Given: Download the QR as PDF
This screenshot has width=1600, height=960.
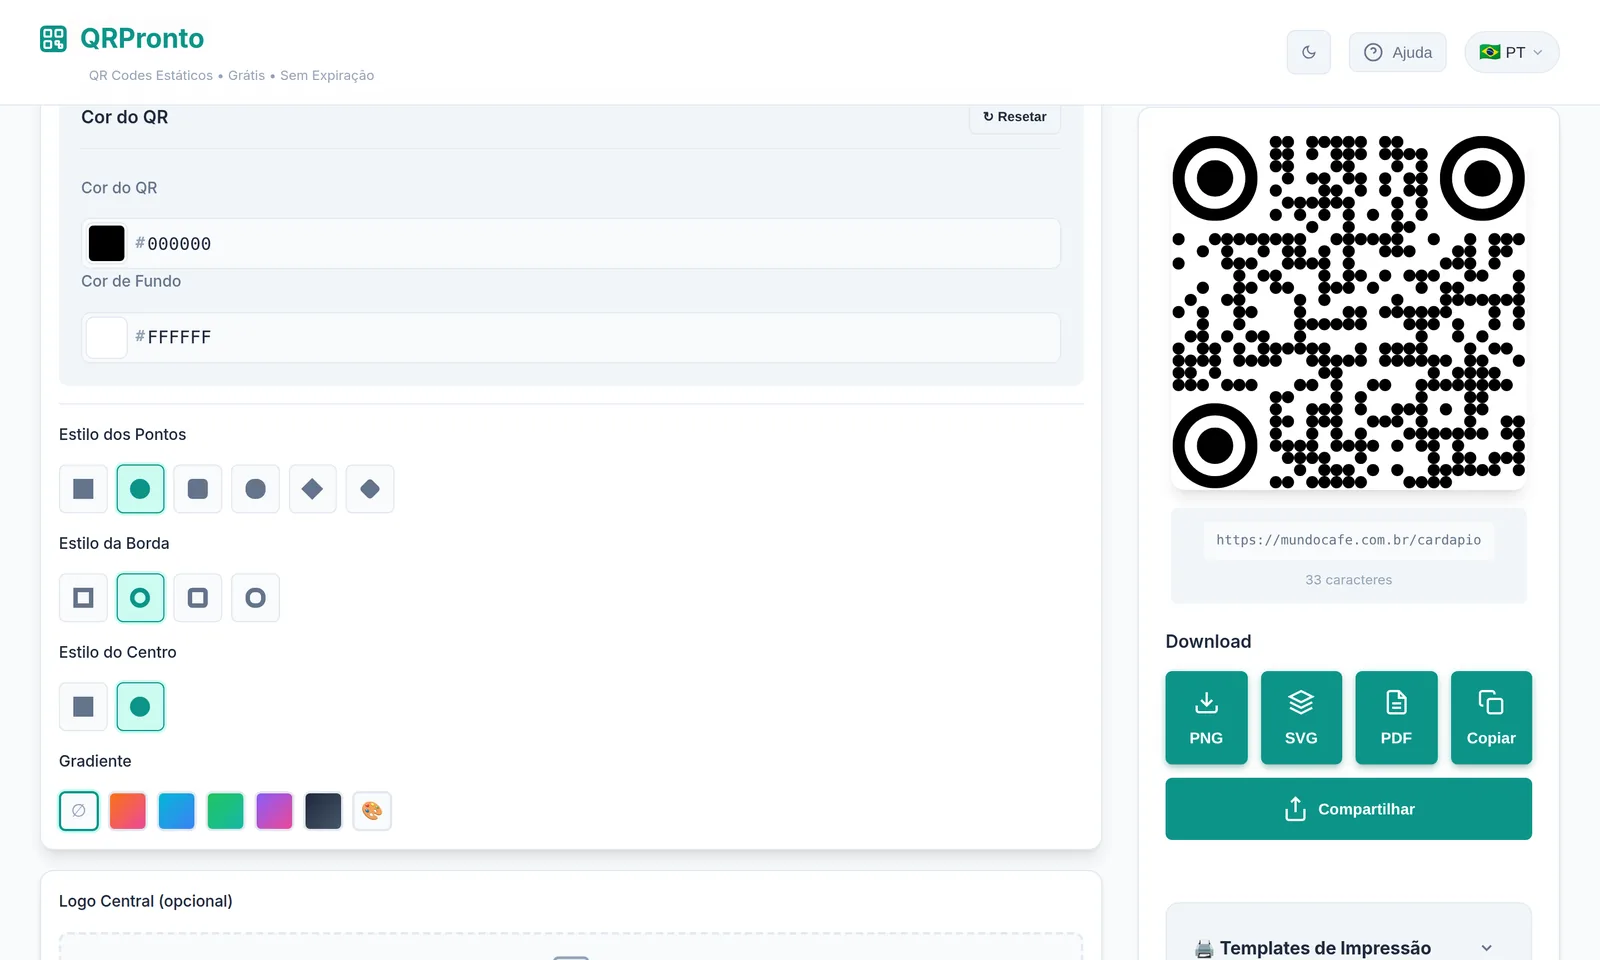Looking at the screenshot, I should [x=1396, y=718].
